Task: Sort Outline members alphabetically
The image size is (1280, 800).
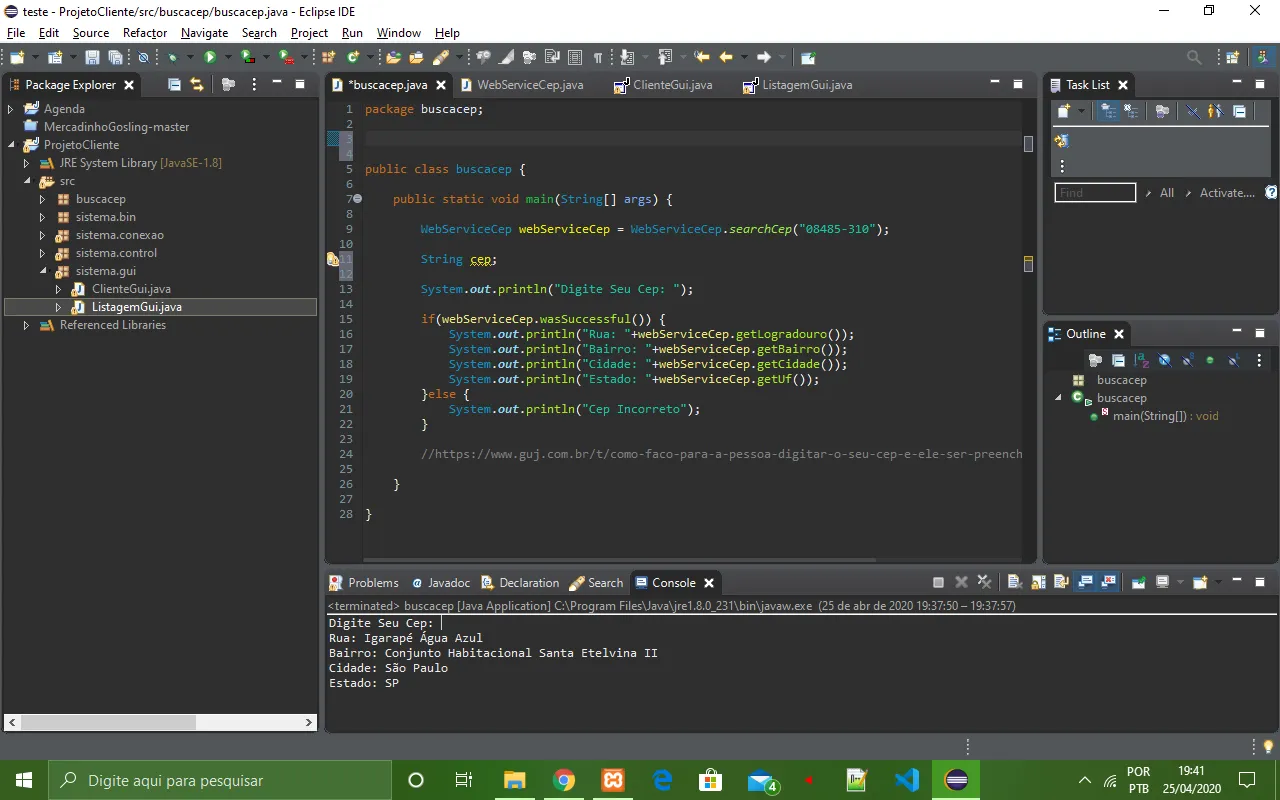Action: pyautogui.click(x=1142, y=360)
